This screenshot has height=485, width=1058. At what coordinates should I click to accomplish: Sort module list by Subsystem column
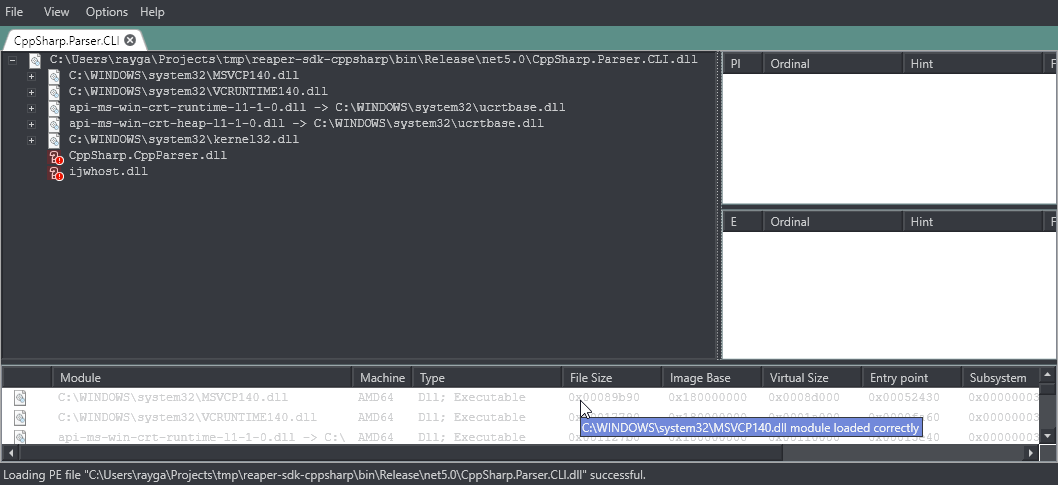(x=1000, y=378)
